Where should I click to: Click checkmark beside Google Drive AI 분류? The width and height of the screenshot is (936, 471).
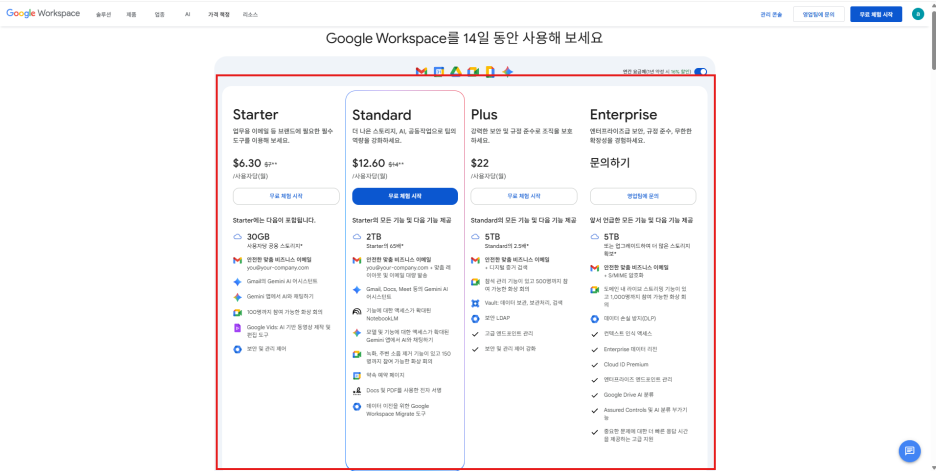pos(595,395)
